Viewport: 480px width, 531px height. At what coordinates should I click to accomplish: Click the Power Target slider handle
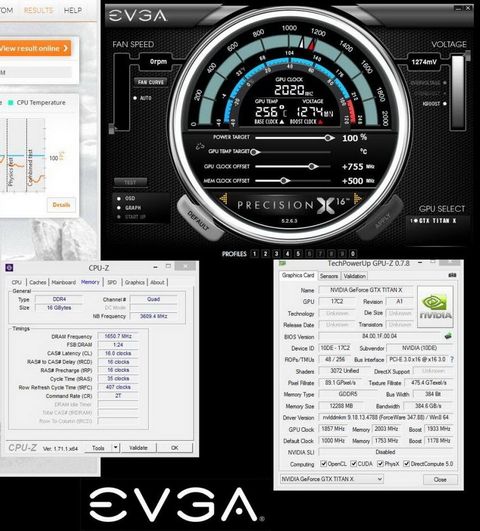(328, 138)
